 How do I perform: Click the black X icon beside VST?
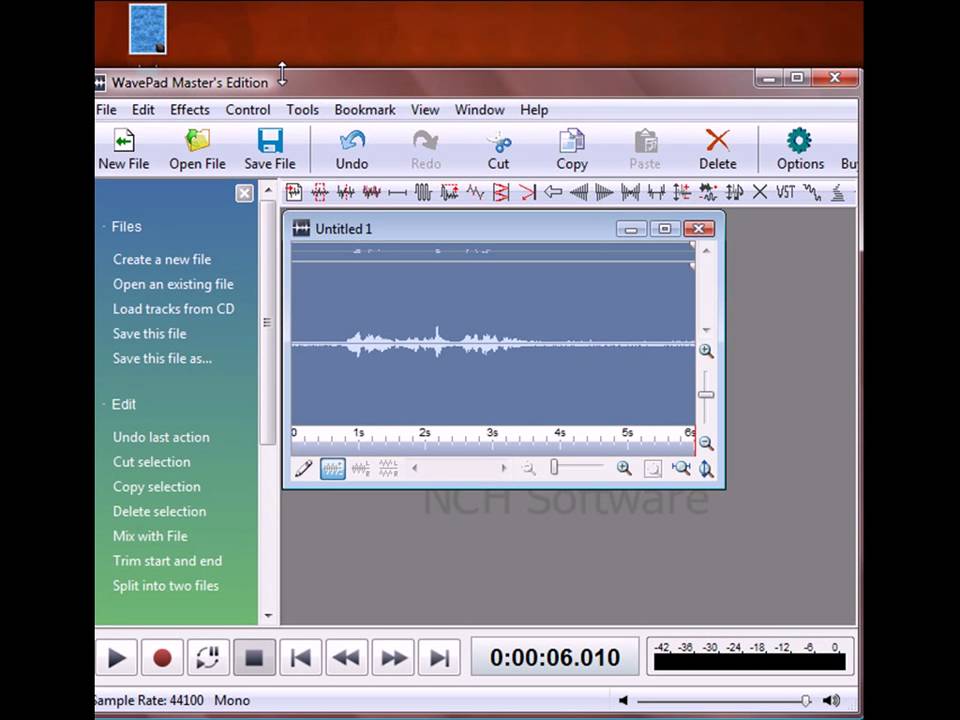(759, 192)
